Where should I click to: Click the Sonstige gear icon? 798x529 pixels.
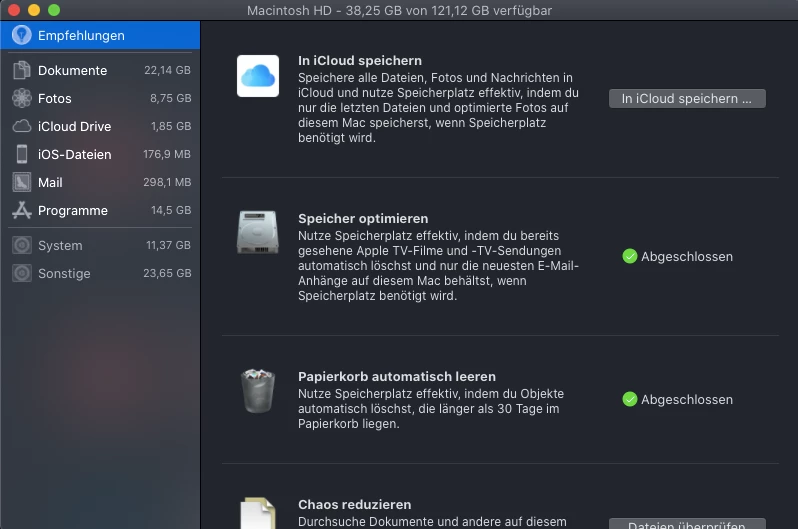click(x=21, y=273)
